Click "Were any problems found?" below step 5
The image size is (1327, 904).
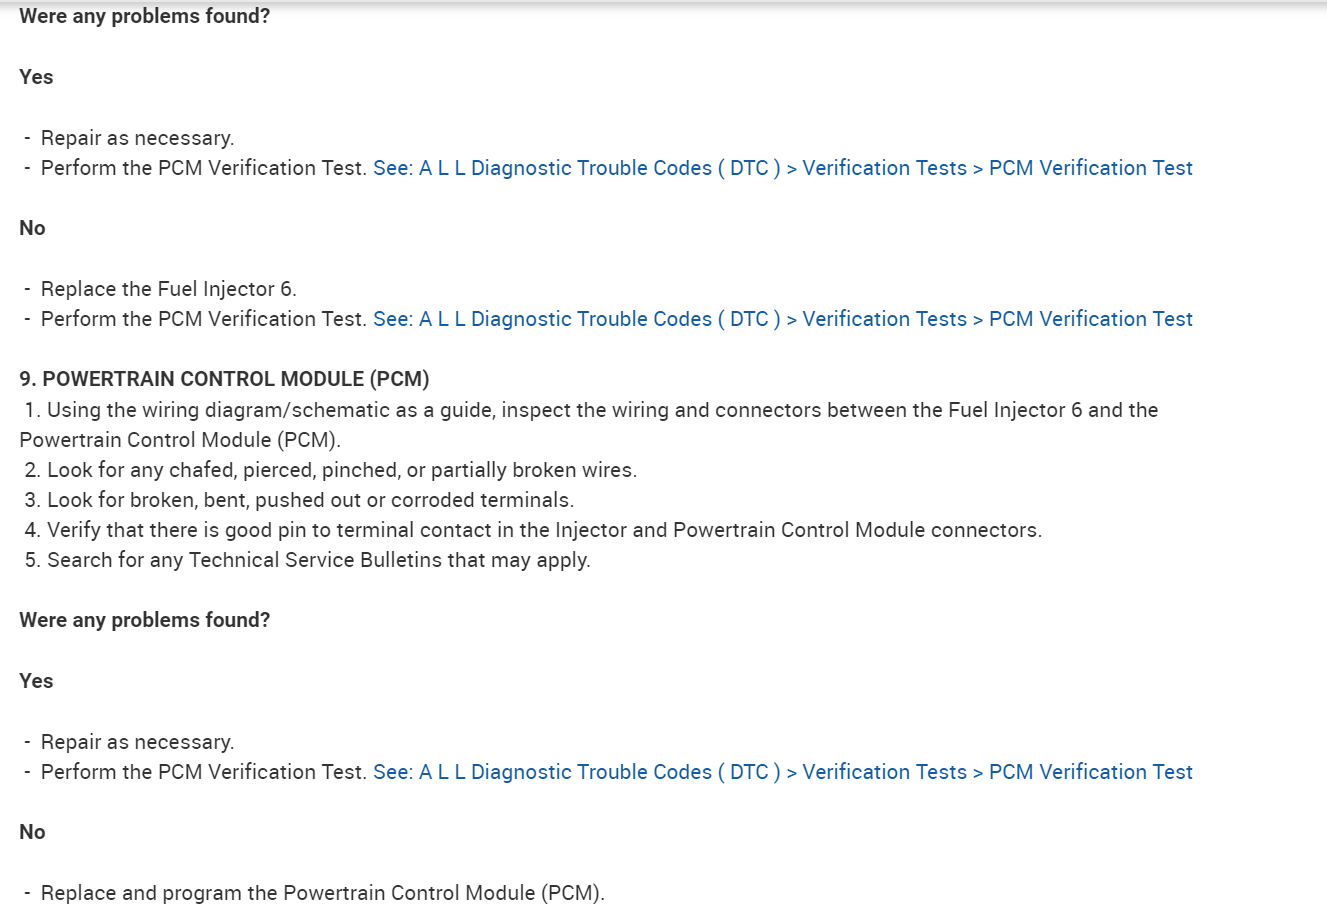click(x=145, y=620)
